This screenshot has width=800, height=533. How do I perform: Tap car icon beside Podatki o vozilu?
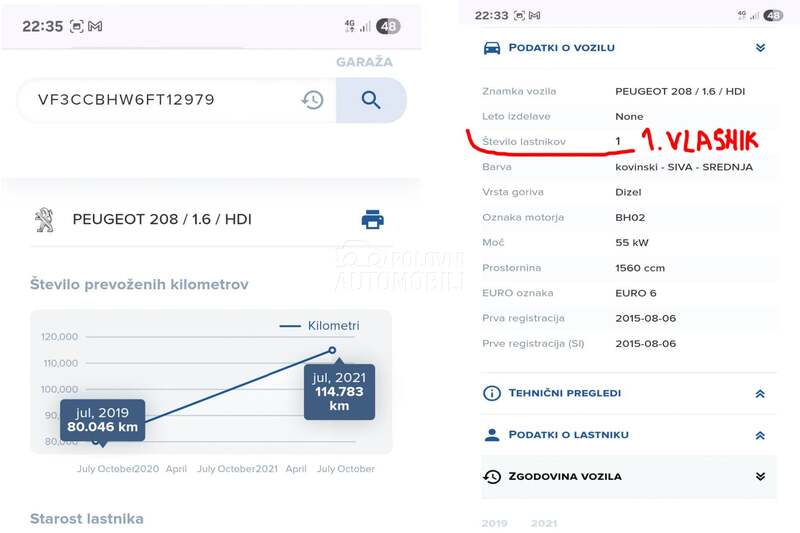[x=492, y=48]
